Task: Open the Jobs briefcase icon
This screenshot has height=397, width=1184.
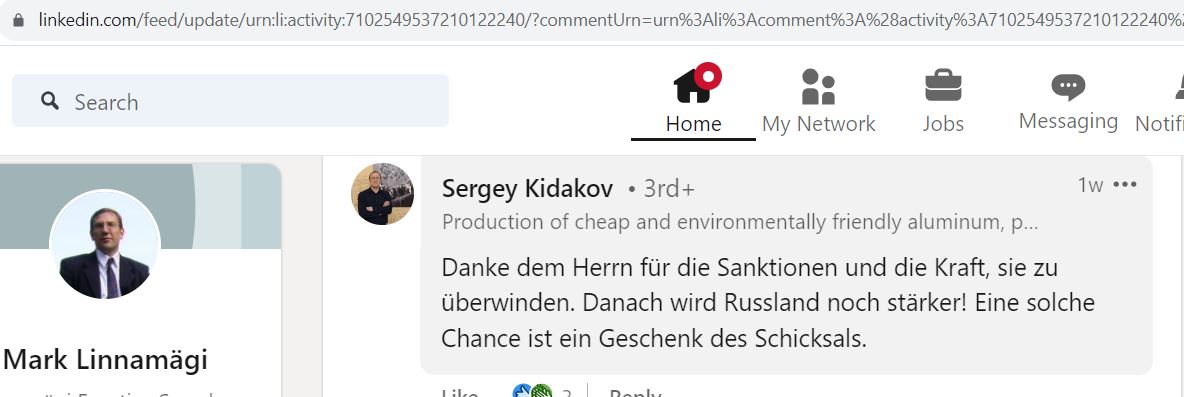Action: [x=943, y=85]
